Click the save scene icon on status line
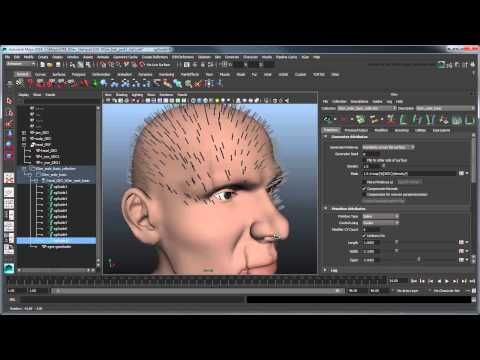This screenshot has width=480, height=360. point(58,65)
